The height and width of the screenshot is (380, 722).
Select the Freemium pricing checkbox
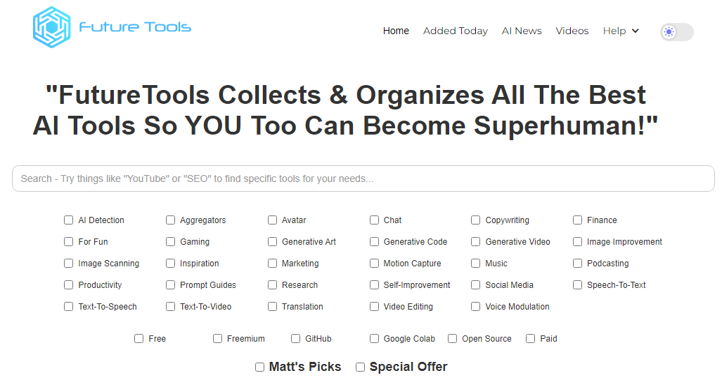[x=217, y=339]
